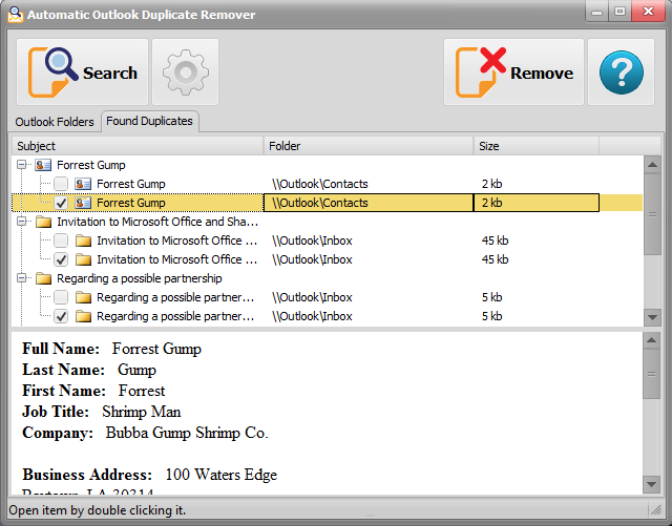Viewport: 672px width, 526px height.
Task: Minimize the Duplicate Remover window
Action: pyautogui.click(x=597, y=12)
